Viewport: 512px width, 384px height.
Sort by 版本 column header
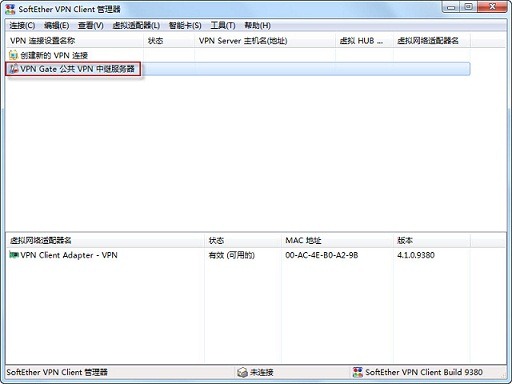click(432, 240)
